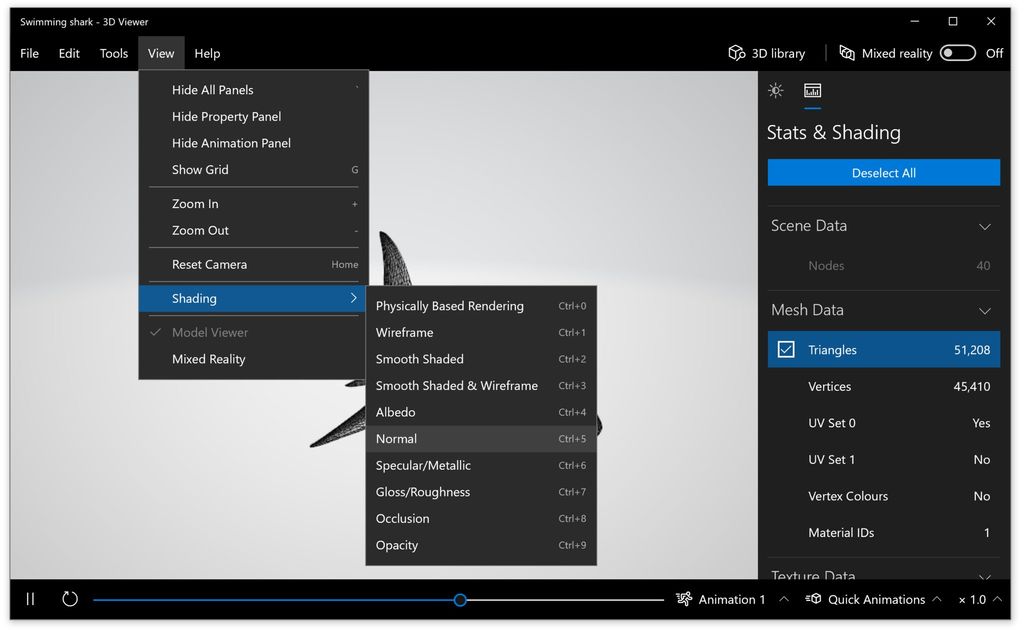Viewport: 1024px width, 630px height.
Task: Click the animation timeline slider handle
Action: [460, 599]
